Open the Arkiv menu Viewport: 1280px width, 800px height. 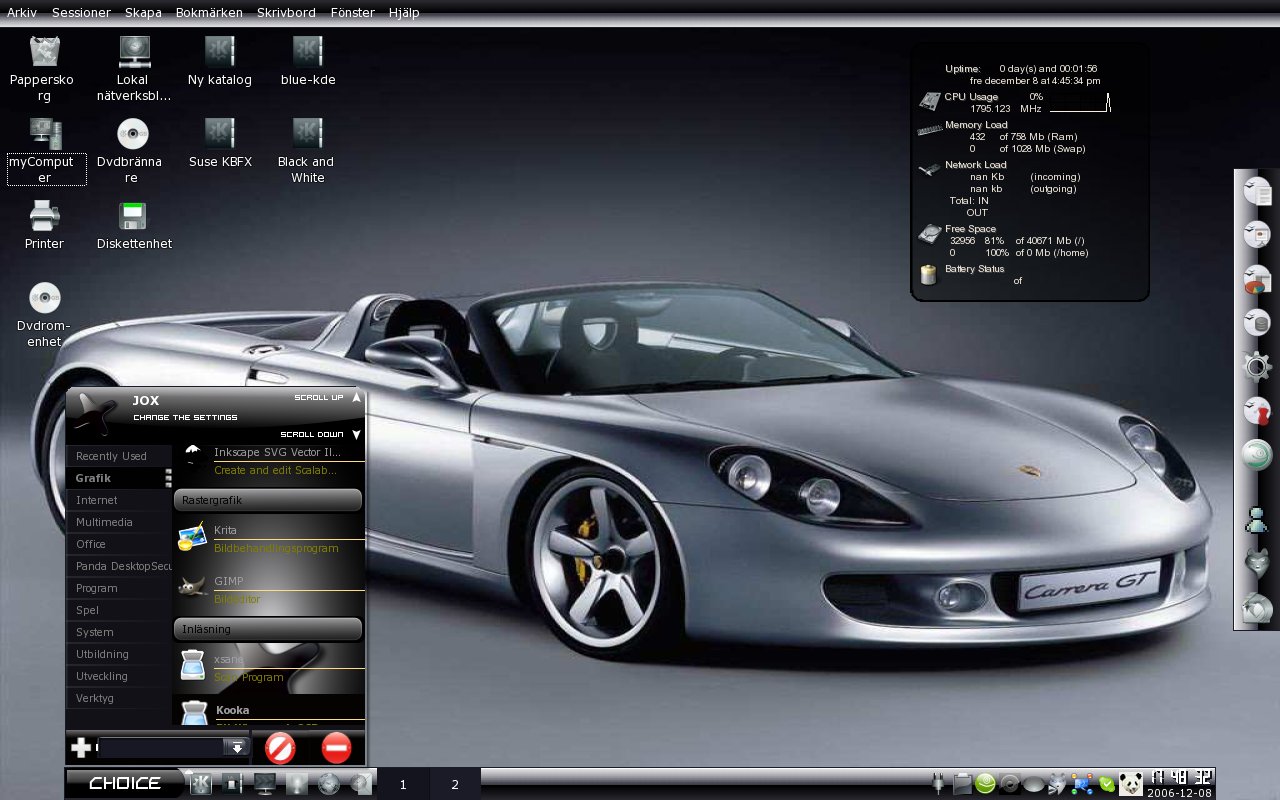click(x=22, y=13)
